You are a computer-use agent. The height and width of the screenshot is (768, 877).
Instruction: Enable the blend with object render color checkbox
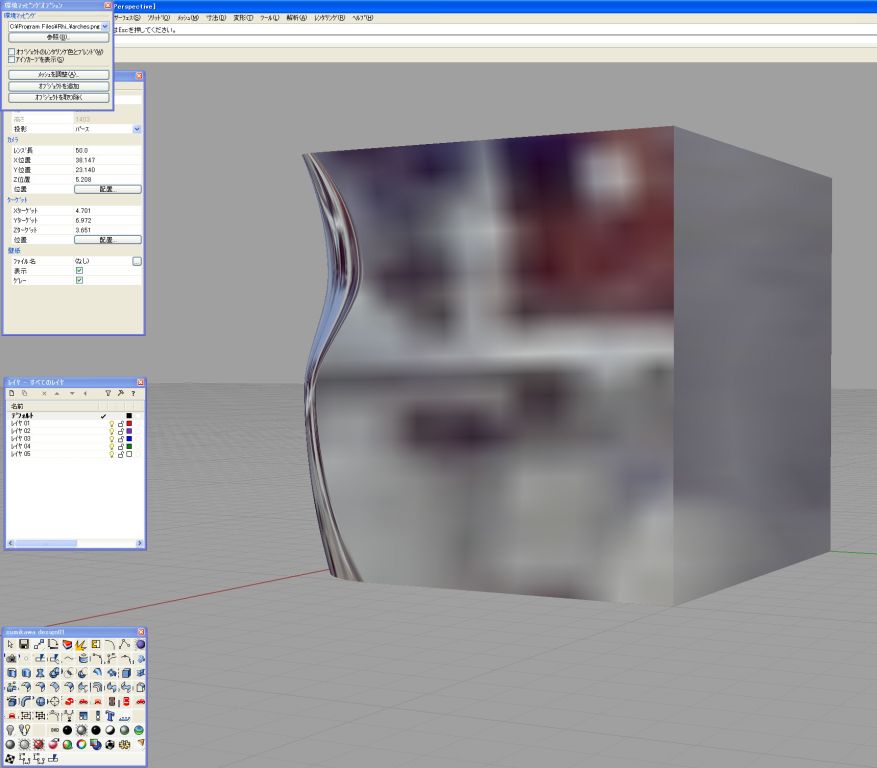(11, 51)
